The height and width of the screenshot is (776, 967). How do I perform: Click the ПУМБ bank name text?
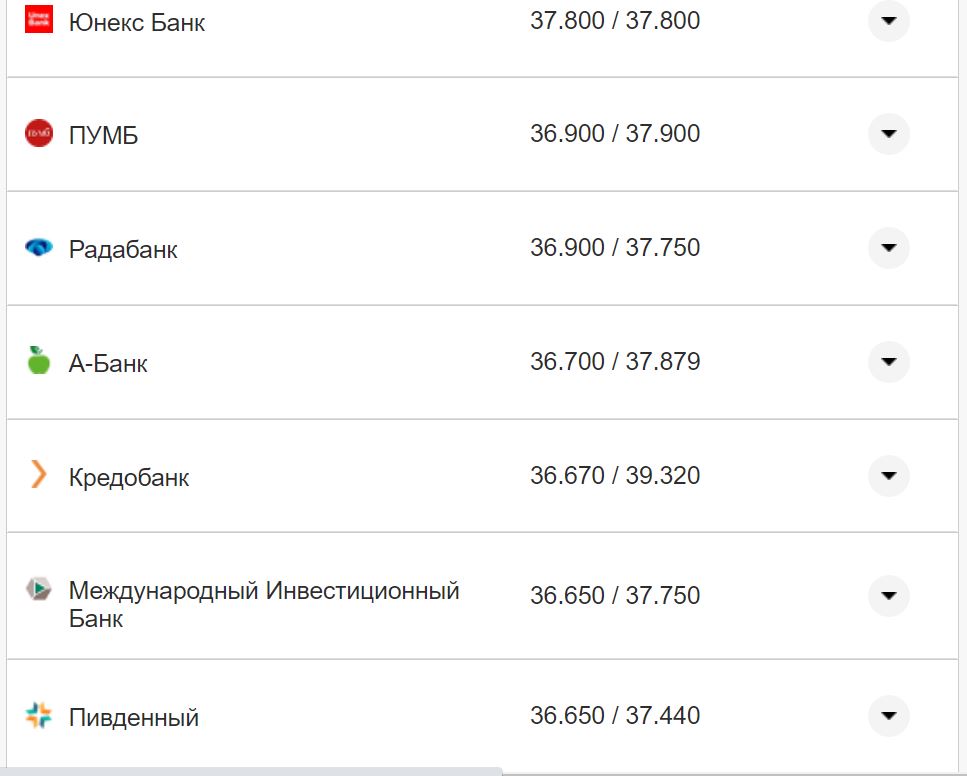point(101,134)
